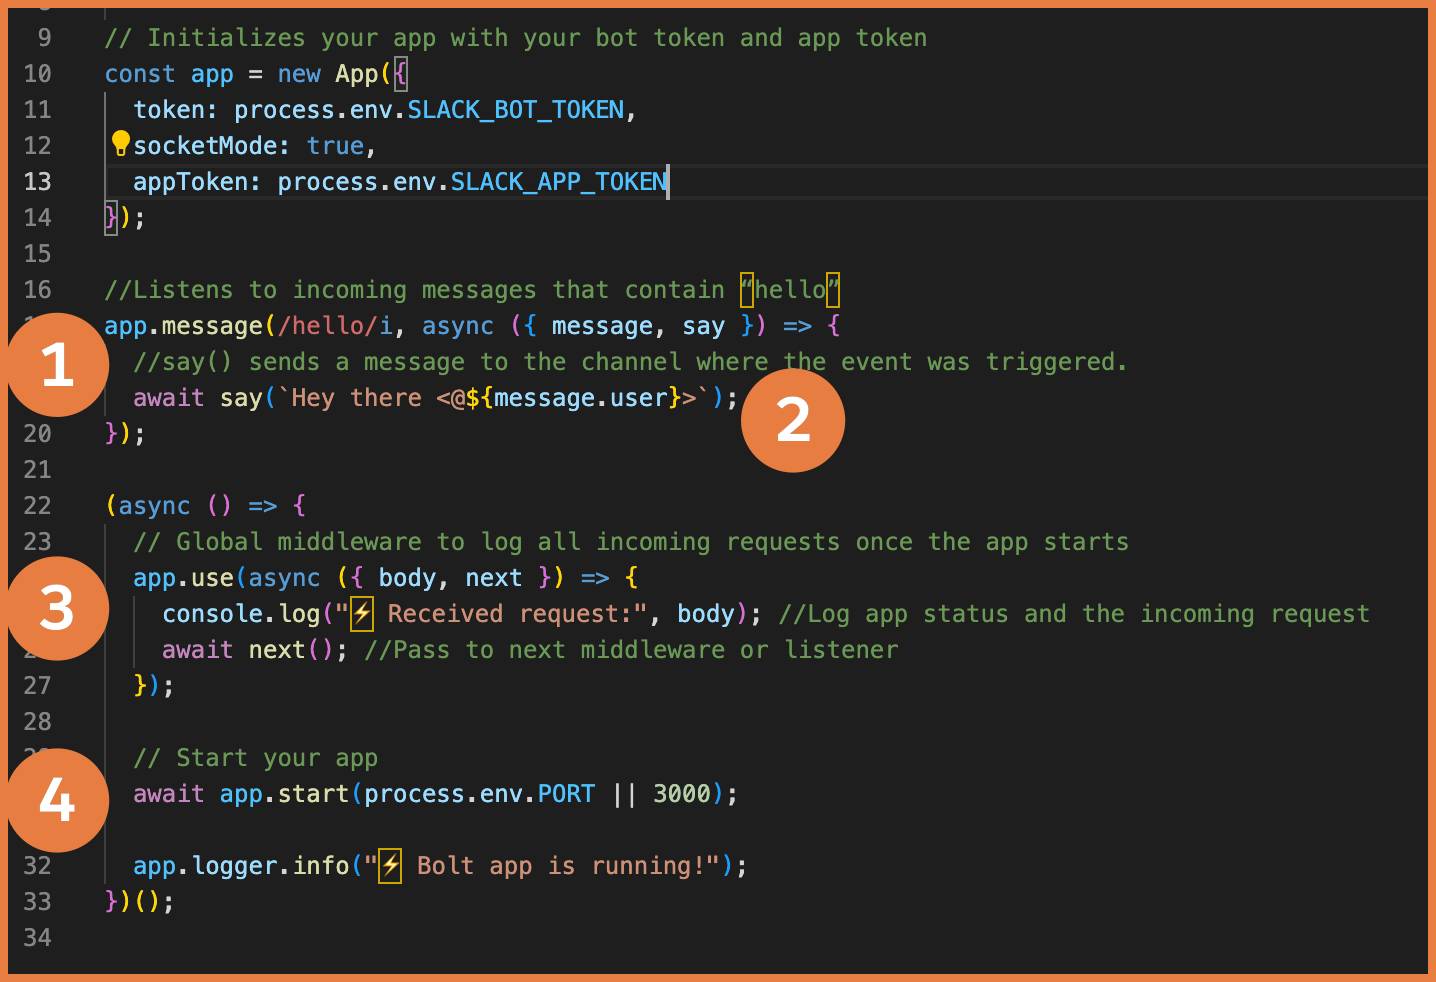The height and width of the screenshot is (982, 1436).
Task: Click the '//Log app status' comment
Action: coord(1073,614)
